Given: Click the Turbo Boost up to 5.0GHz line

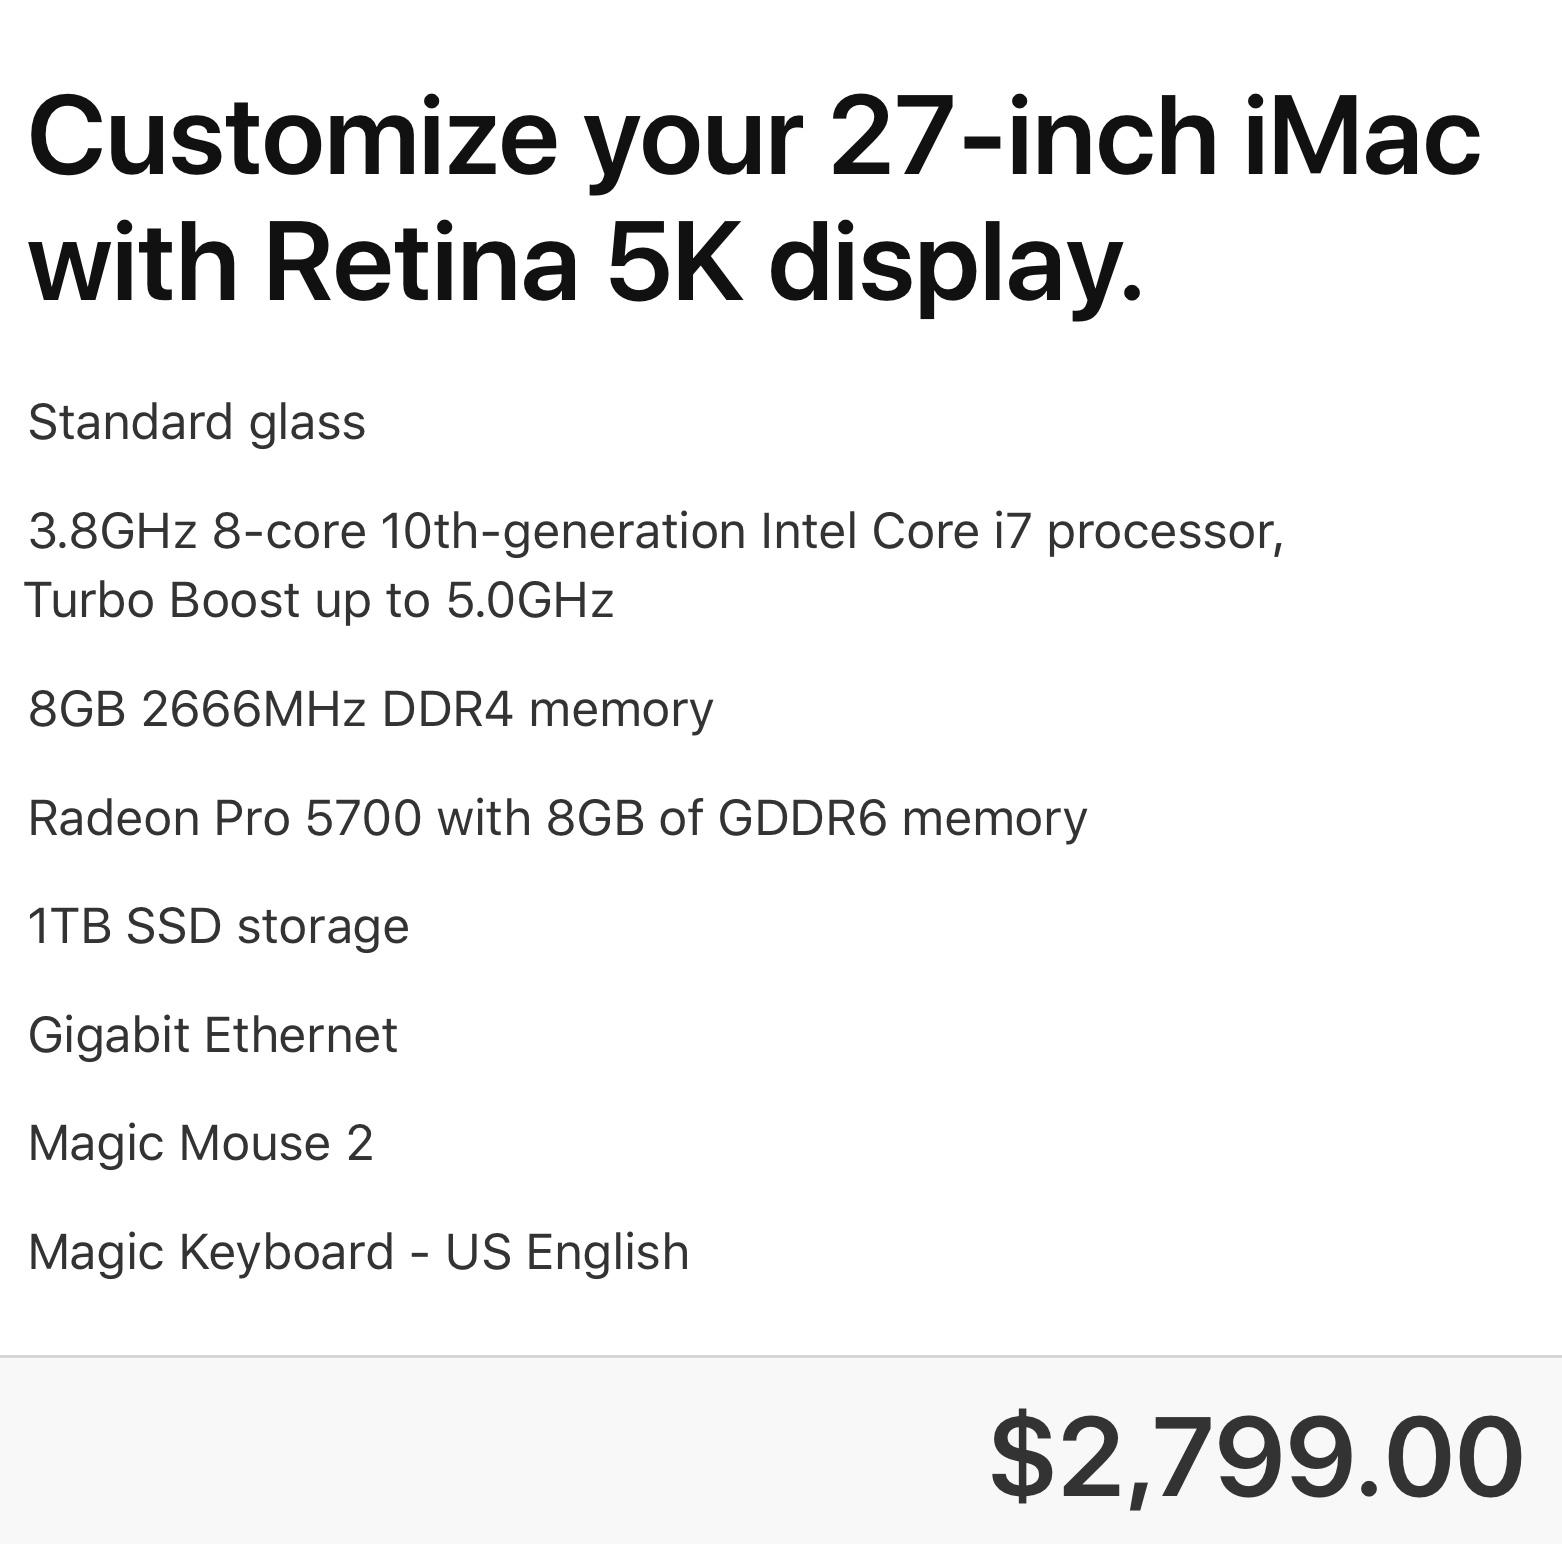Looking at the screenshot, I should click(319, 600).
